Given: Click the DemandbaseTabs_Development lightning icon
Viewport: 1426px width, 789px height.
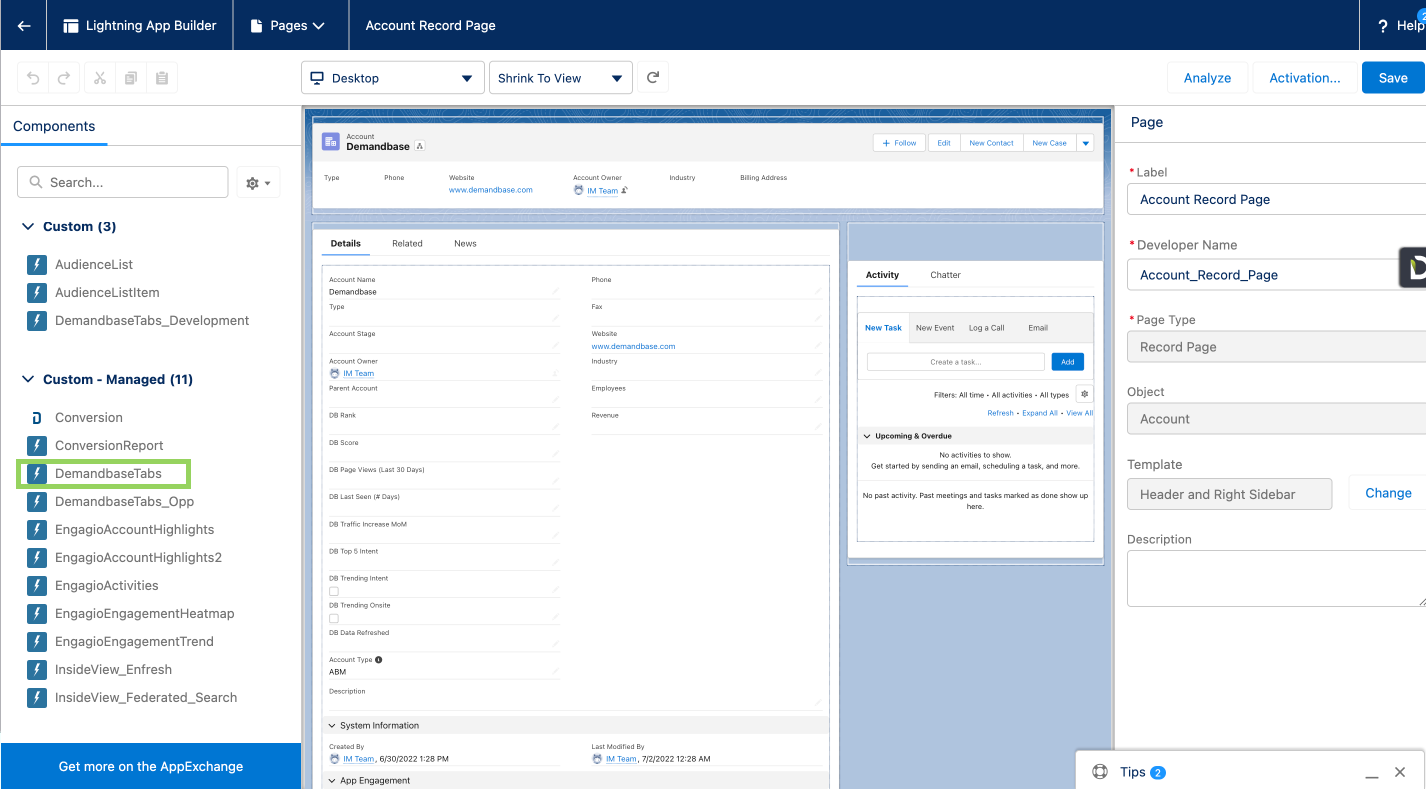Looking at the screenshot, I should [37, 321].
